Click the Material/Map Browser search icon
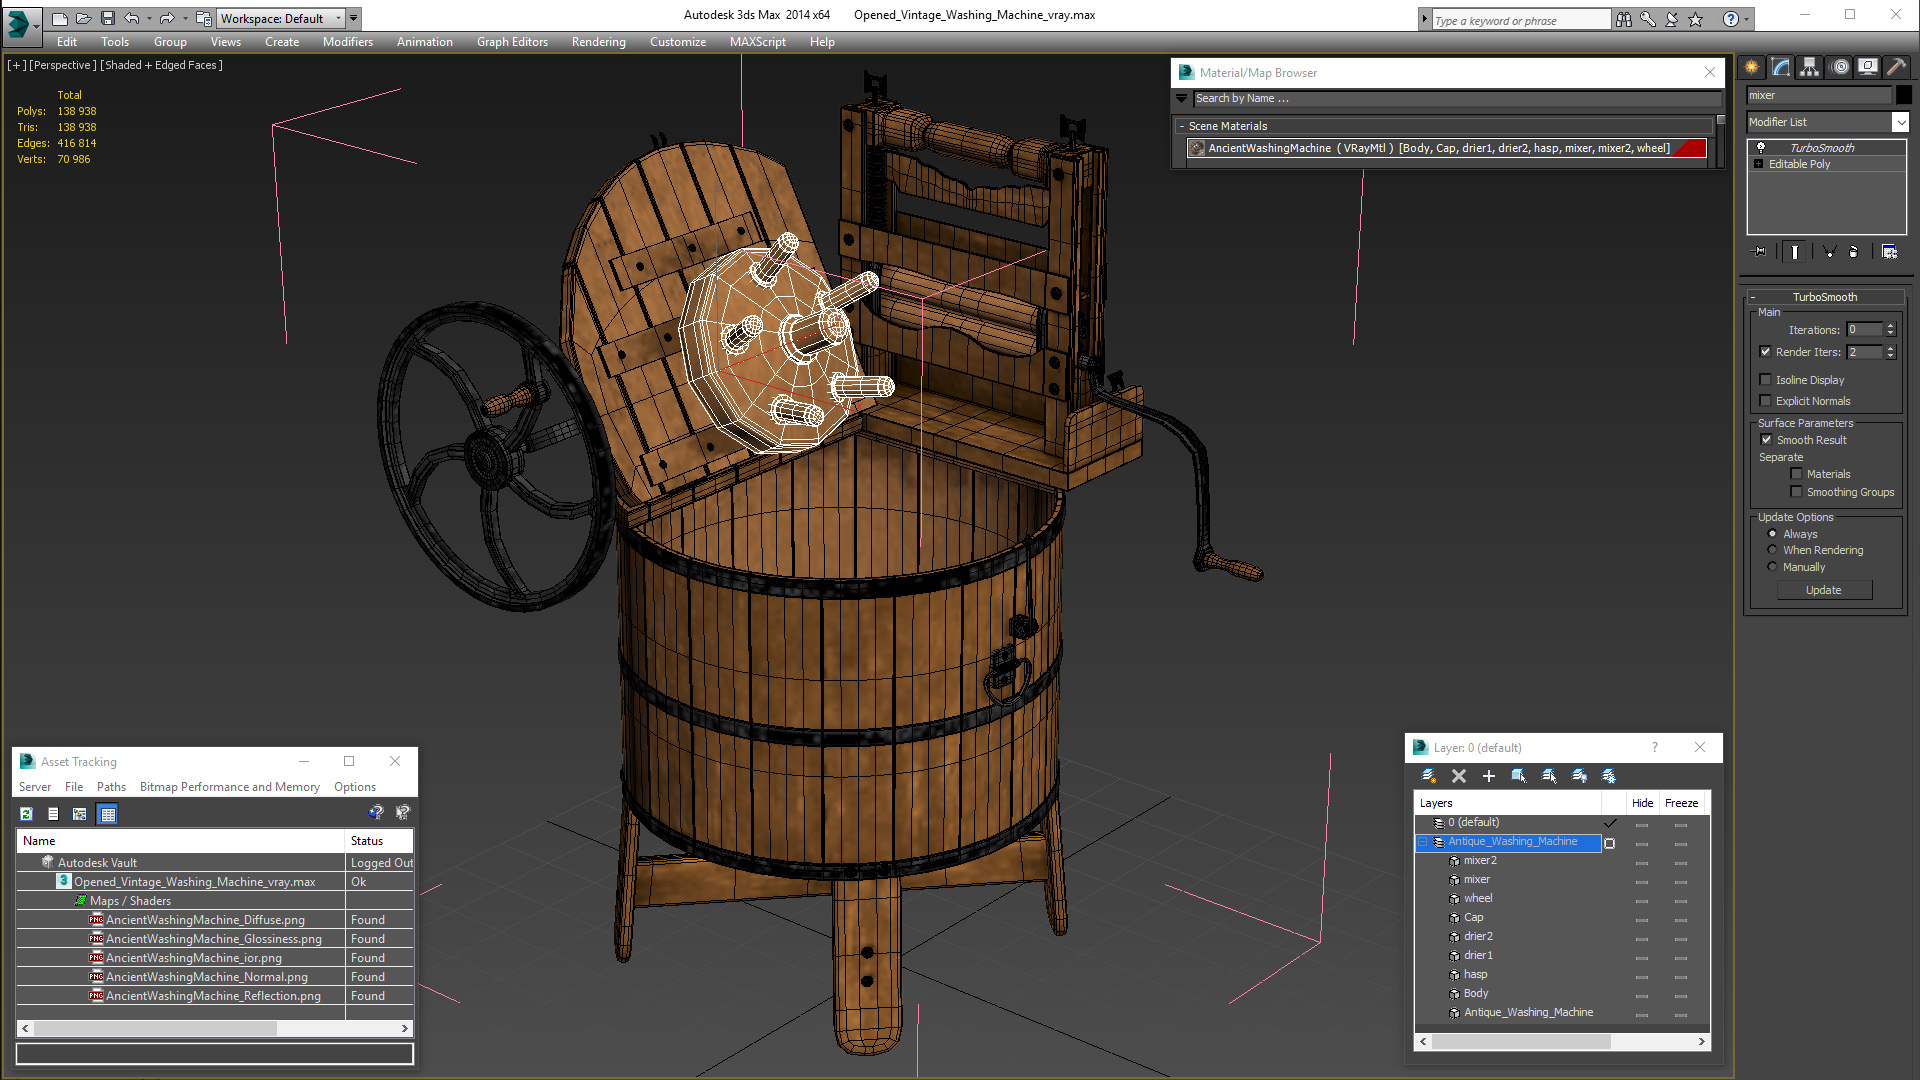This screenshot has height=1080, width=1920. click(1182, 98)
